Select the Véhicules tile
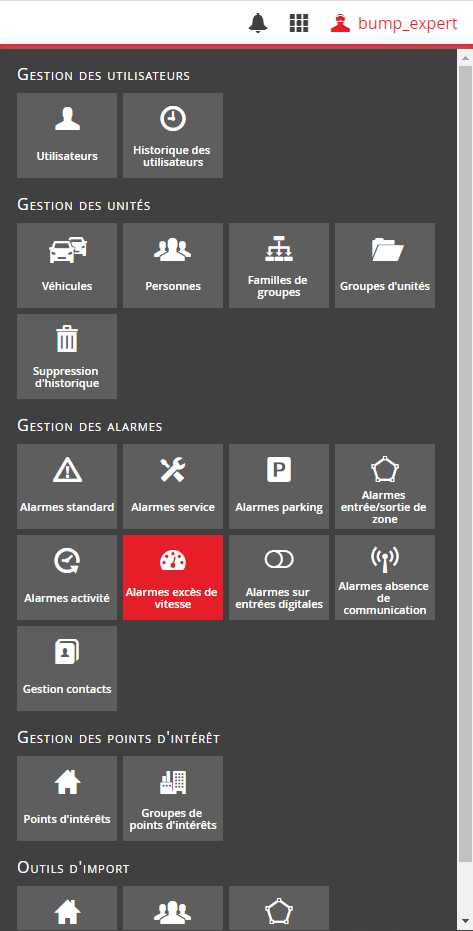Screen dimensions: 473x931 [67, 265]
